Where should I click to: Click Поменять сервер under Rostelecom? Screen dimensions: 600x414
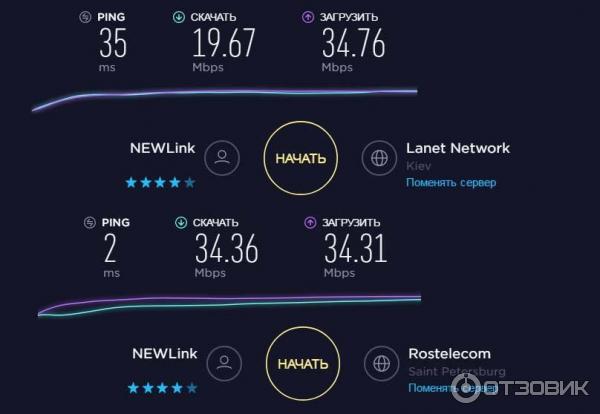(452, 388)
